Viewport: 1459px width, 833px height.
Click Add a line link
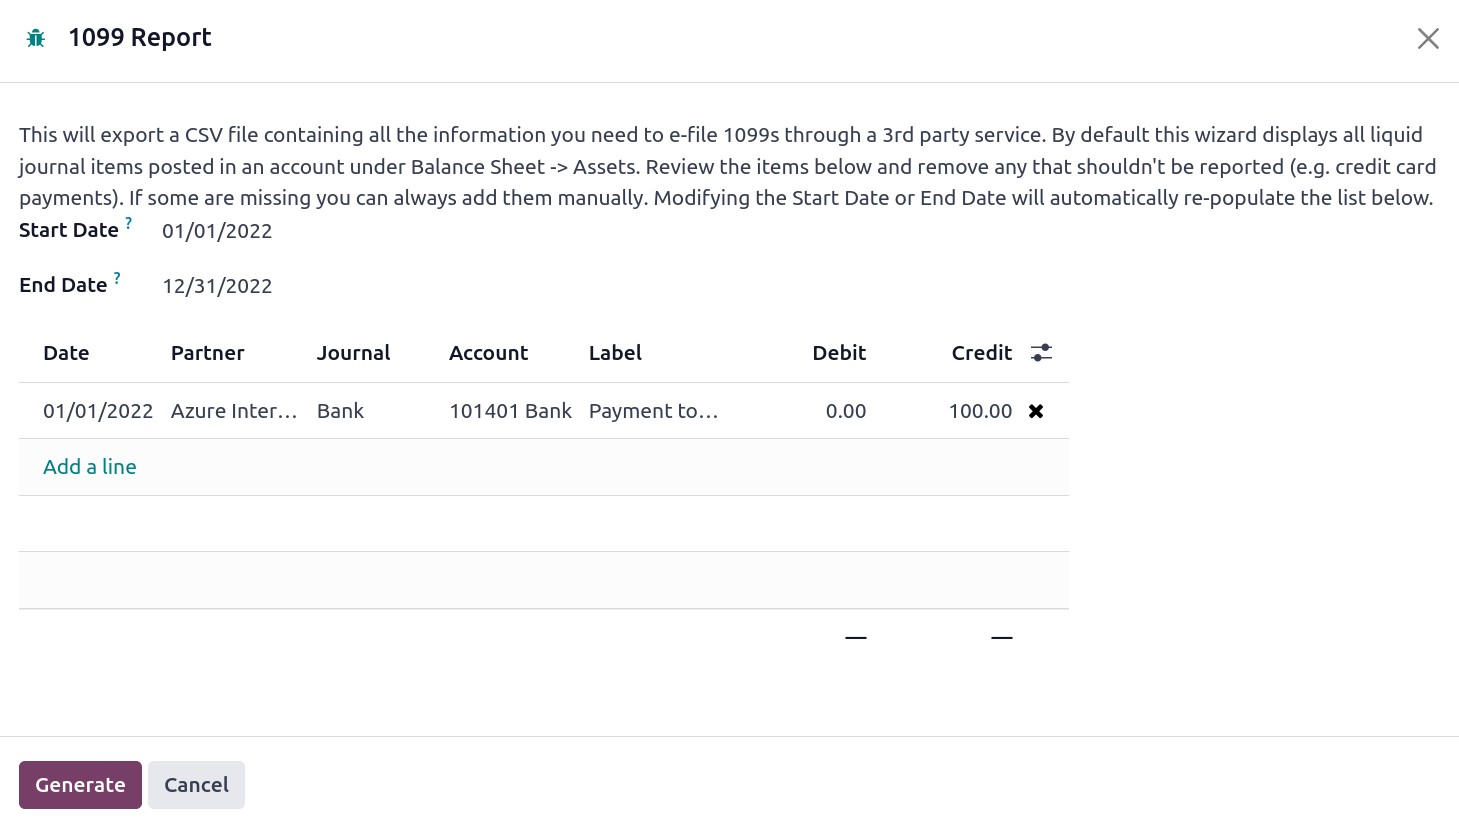coord(90,467)
